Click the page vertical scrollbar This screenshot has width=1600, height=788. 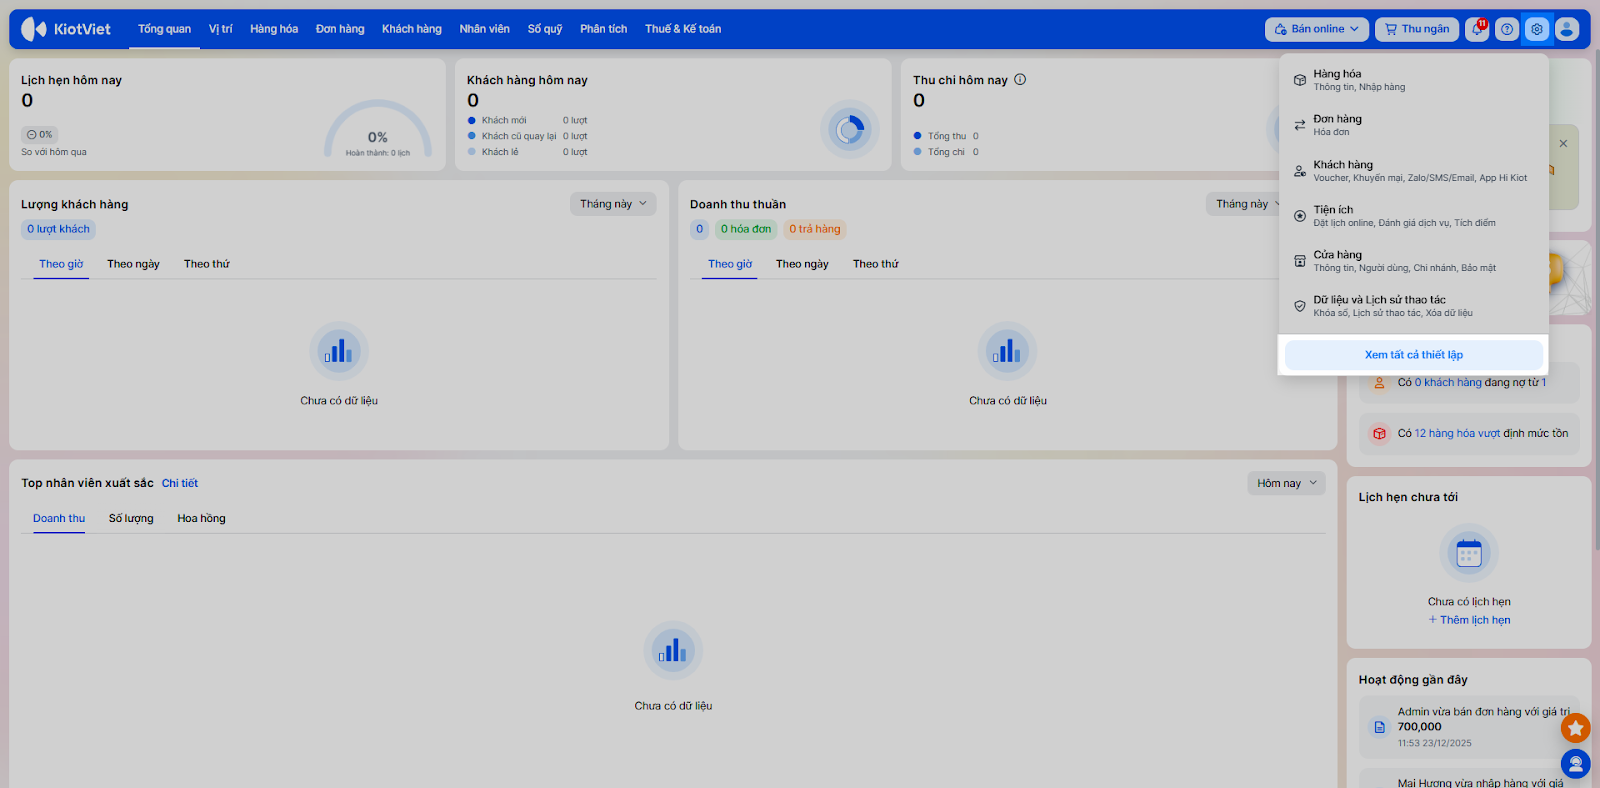pyautogui.click(x=1596, y=300)
